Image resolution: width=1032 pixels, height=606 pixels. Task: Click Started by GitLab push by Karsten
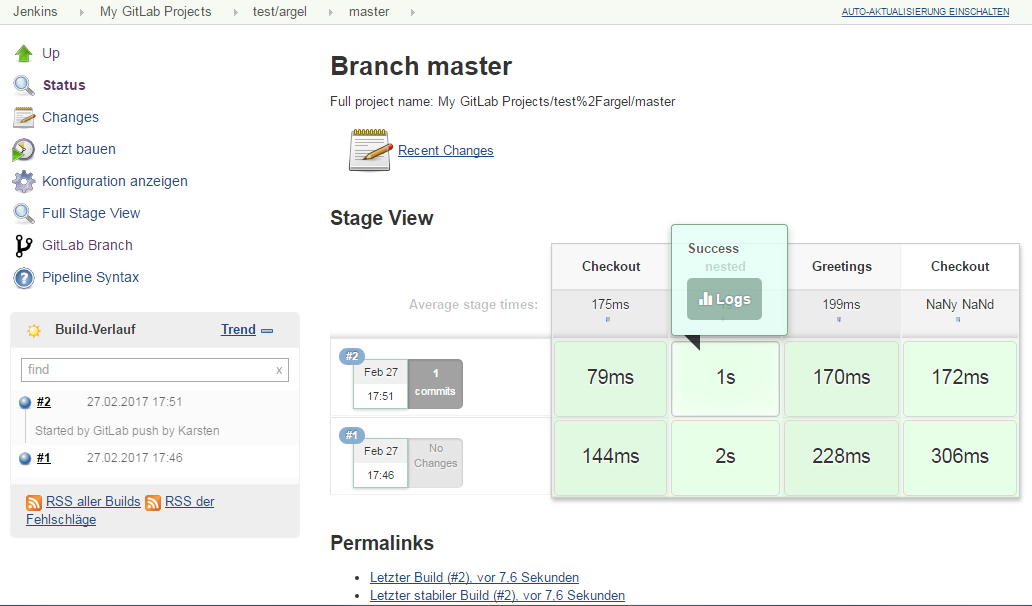tap(127, 431)
